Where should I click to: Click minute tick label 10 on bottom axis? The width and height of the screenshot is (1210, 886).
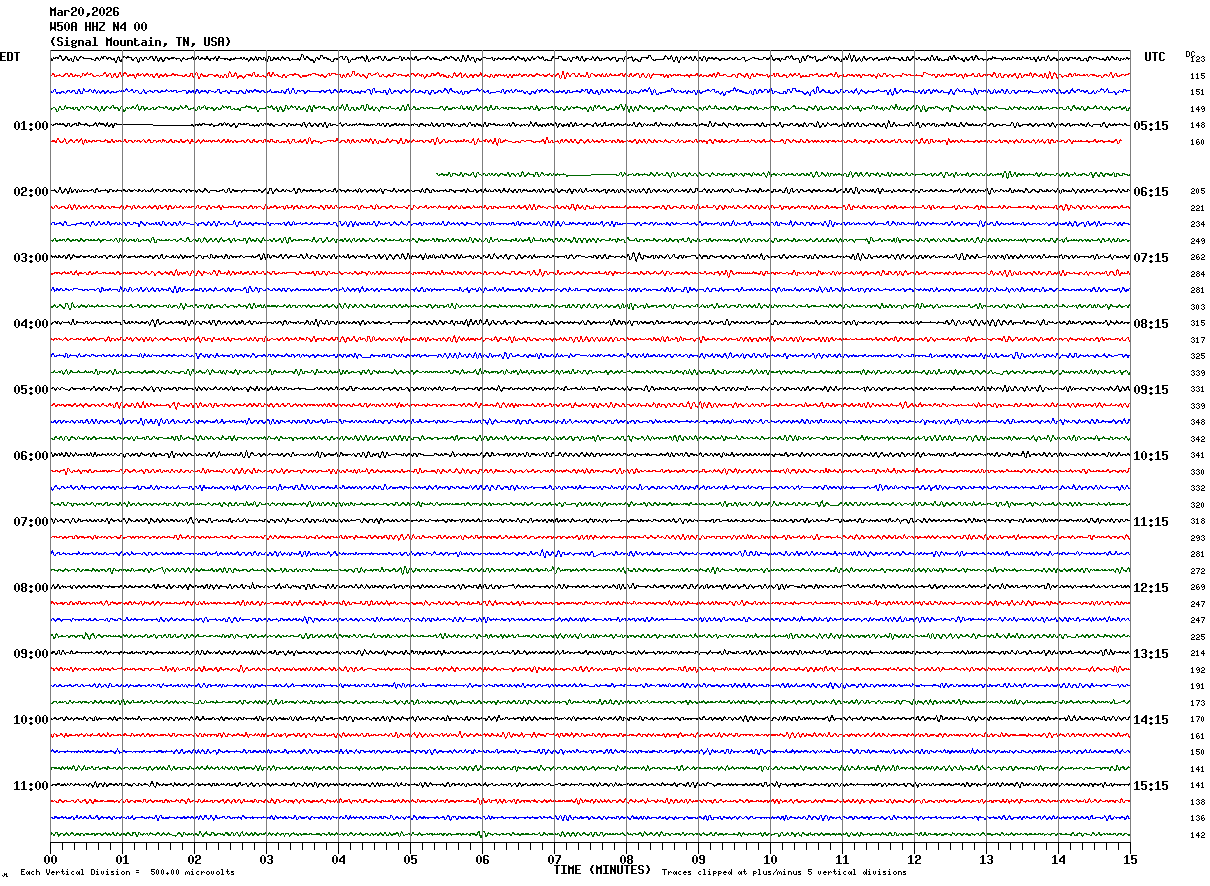coord(770,859)
